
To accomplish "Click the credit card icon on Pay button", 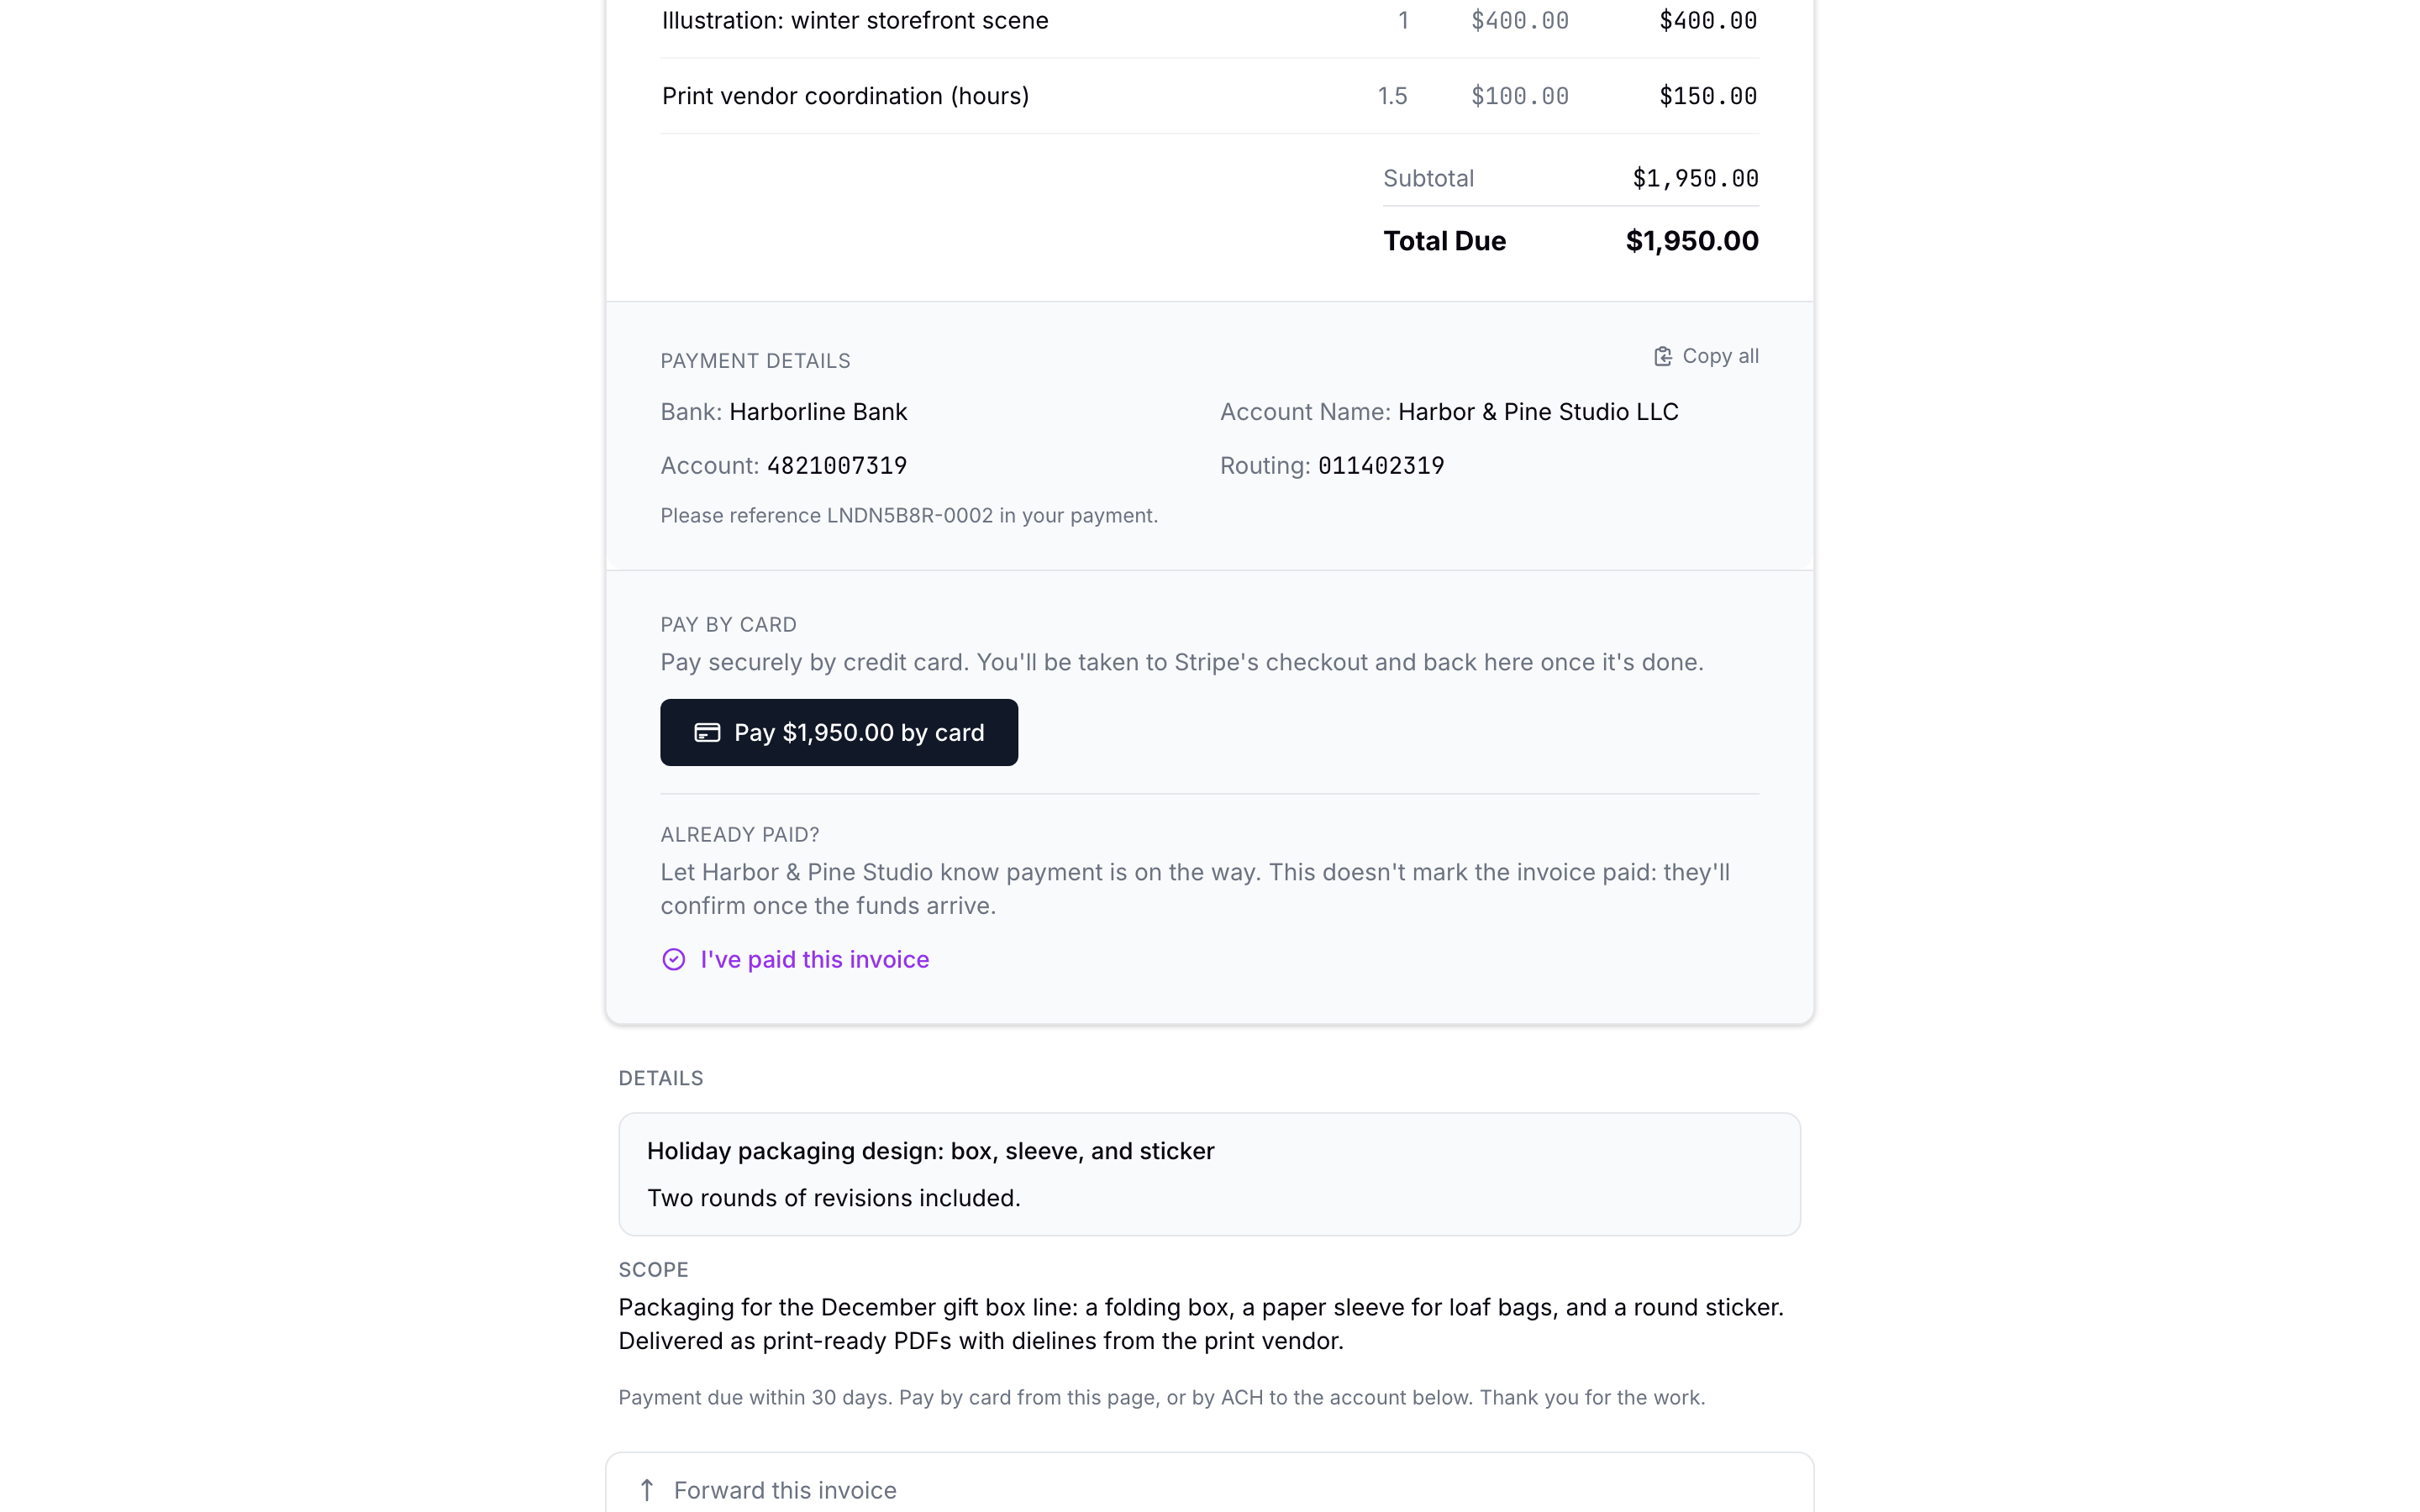I will pos(707,733).
